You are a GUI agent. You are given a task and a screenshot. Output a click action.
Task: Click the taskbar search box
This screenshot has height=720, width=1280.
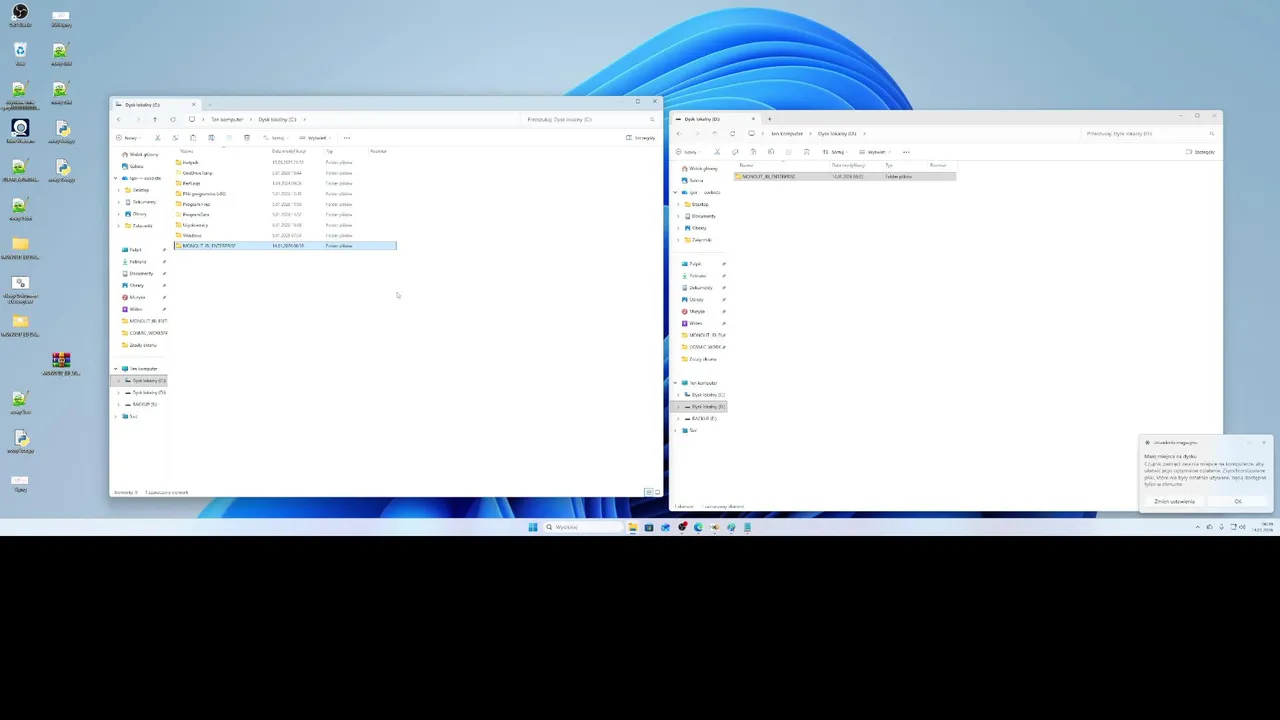point(583,527)
